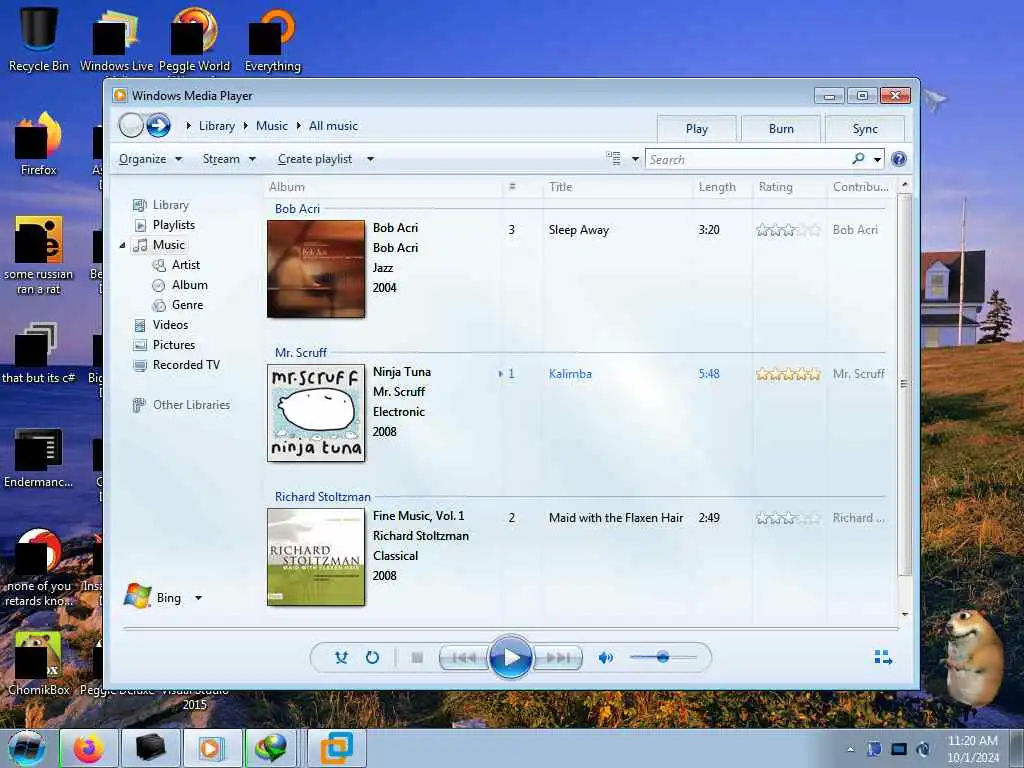
Task: Sort by the Album column header
Action: [383, 187]
